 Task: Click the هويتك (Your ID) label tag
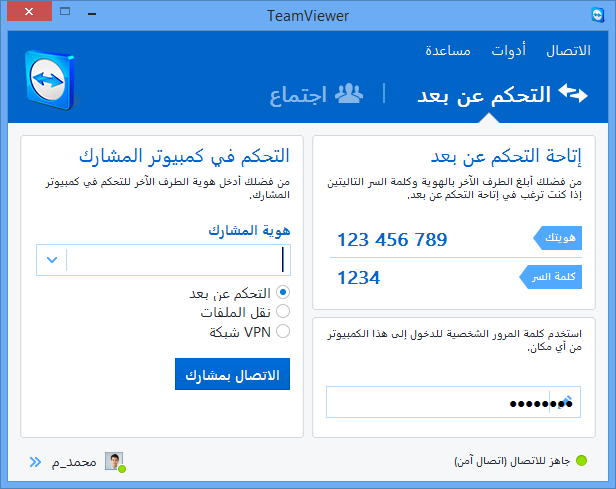(x=557, y=238)
